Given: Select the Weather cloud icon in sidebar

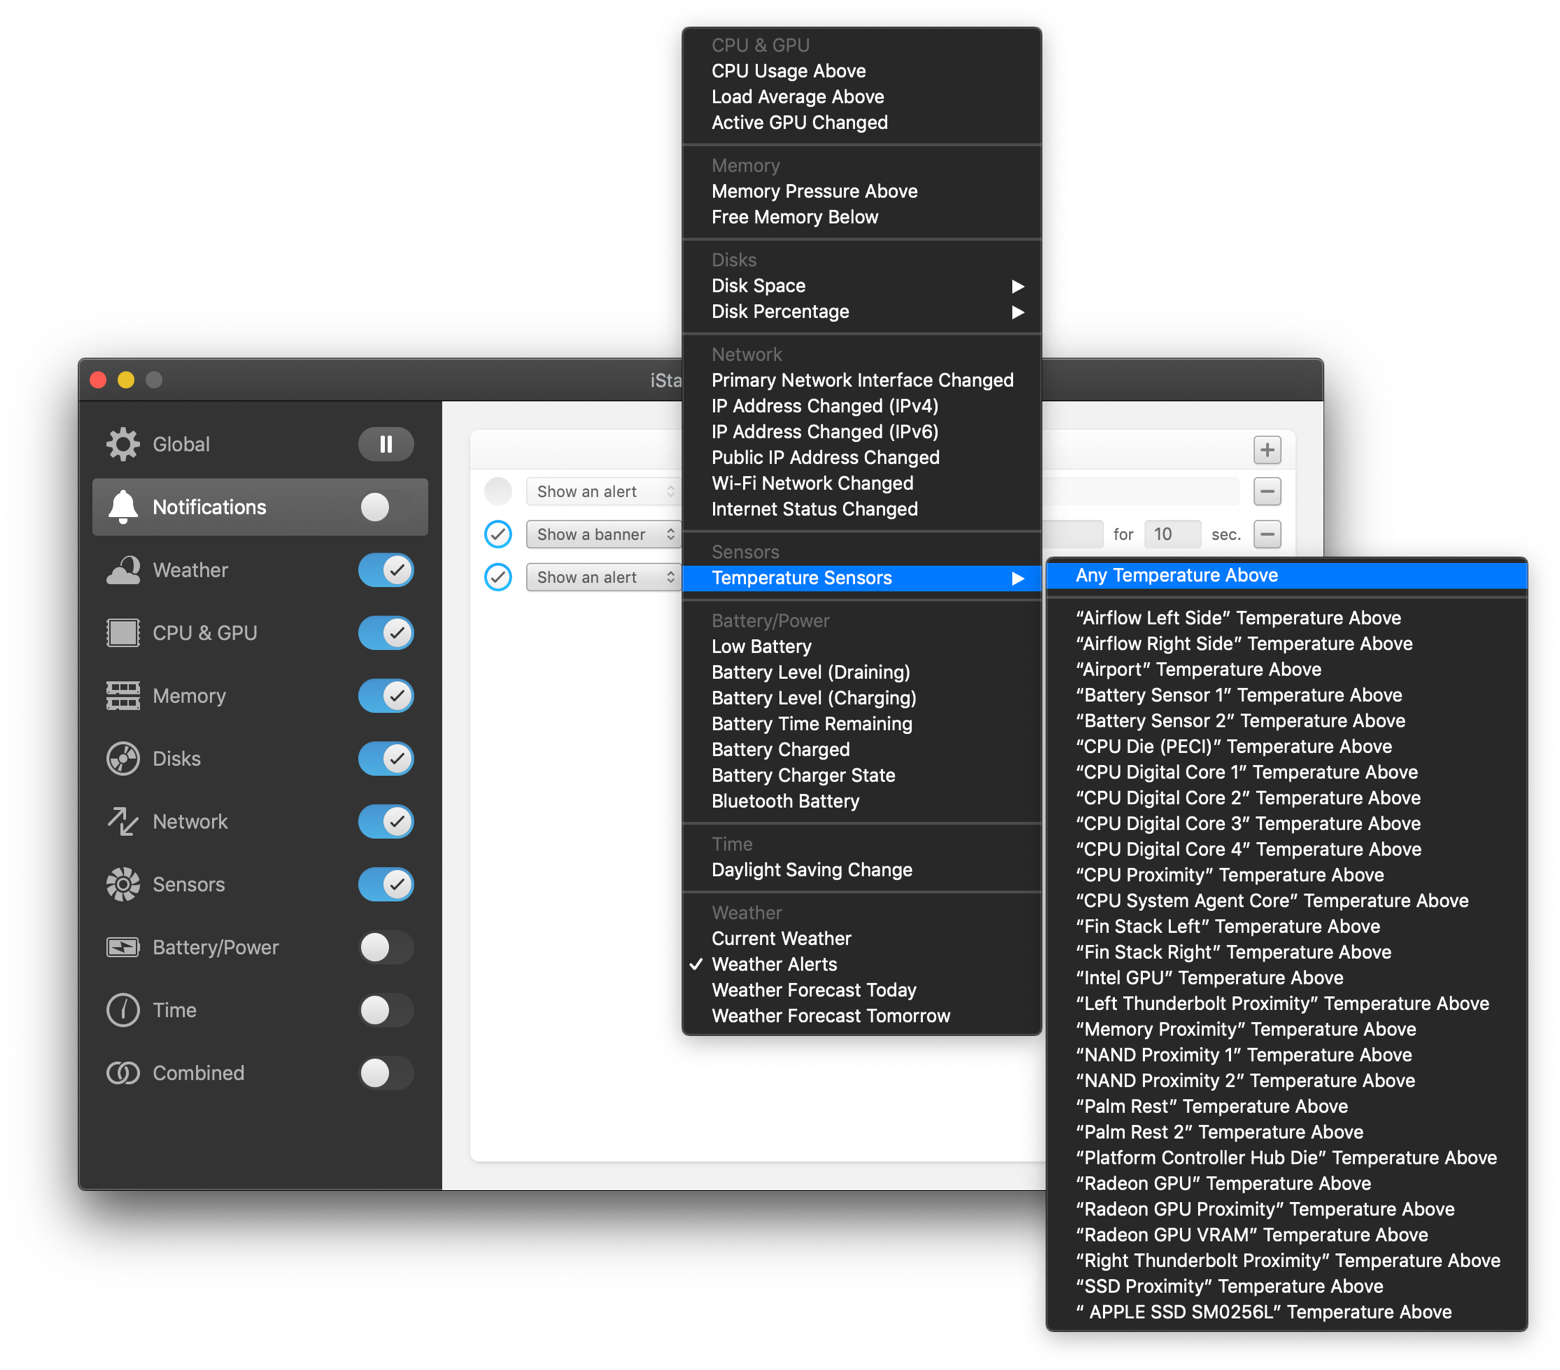Looking at the screenshot, I should (123, 570).
